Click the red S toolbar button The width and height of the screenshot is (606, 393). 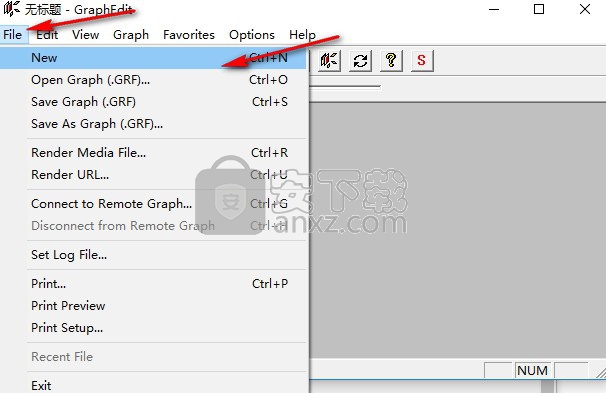pos(422,61)
